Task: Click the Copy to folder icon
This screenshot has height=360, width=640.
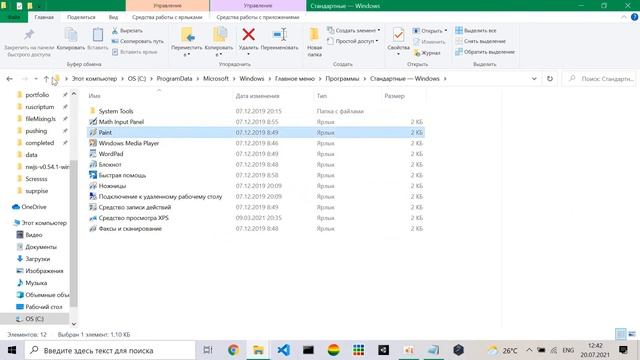Action: (219, 35)
